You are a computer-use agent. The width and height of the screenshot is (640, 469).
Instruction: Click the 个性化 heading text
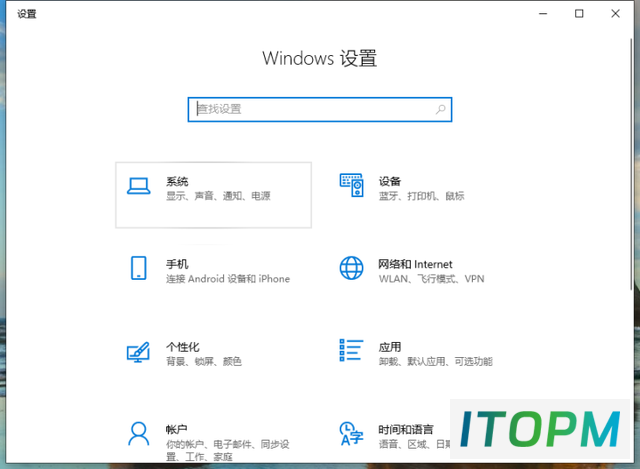click(182, 347)
